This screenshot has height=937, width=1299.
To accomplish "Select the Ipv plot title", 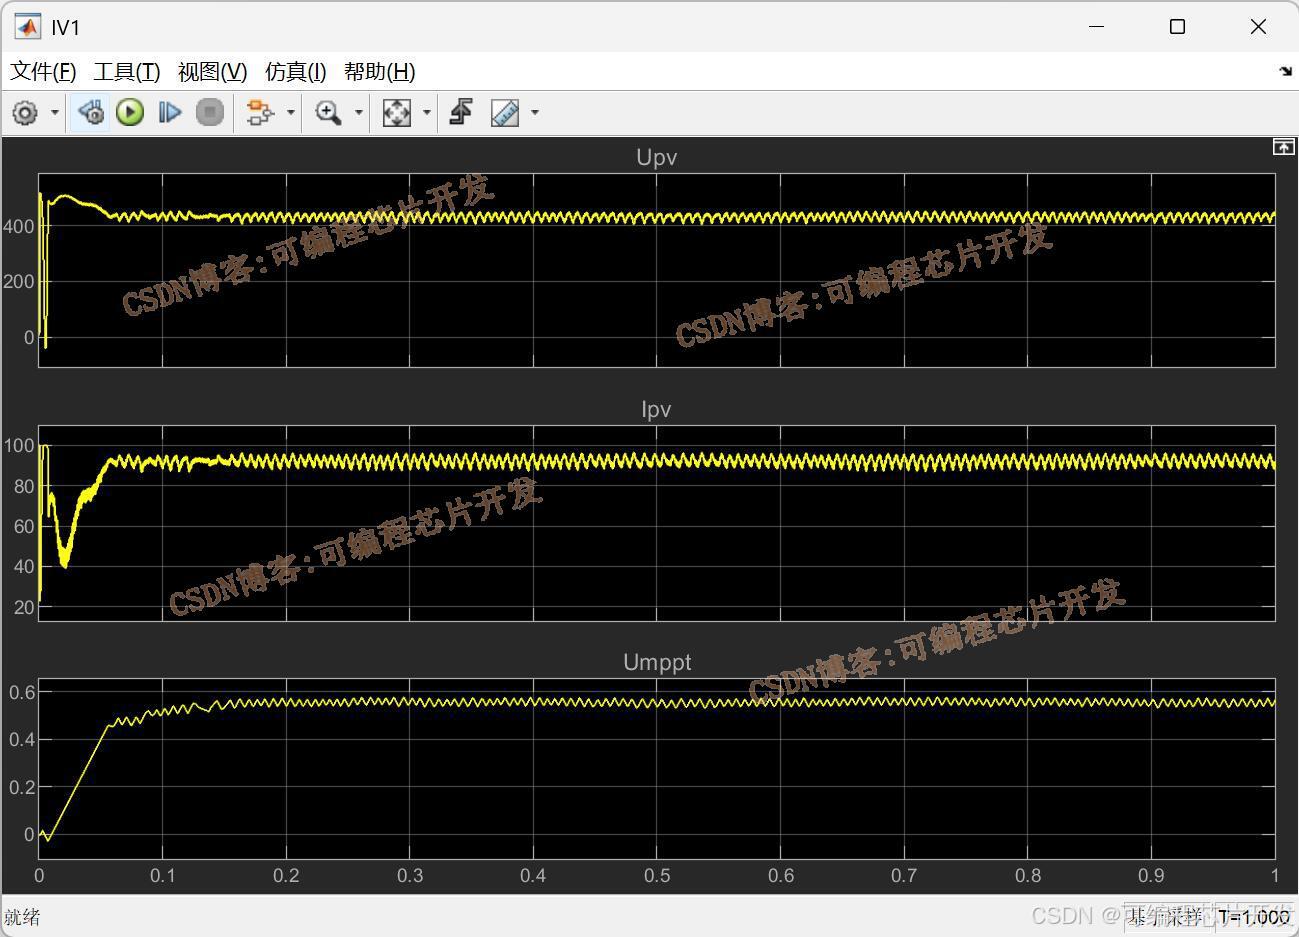I will point(656,409).
